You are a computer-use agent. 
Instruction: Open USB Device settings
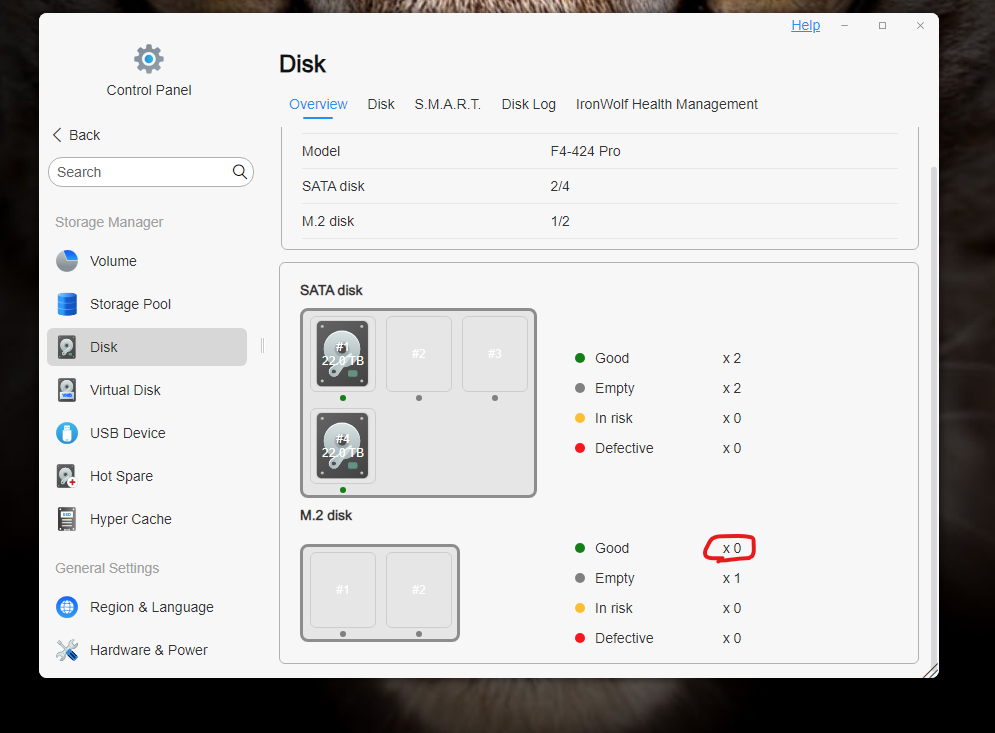pyautogui.click(x=147, y=433)
